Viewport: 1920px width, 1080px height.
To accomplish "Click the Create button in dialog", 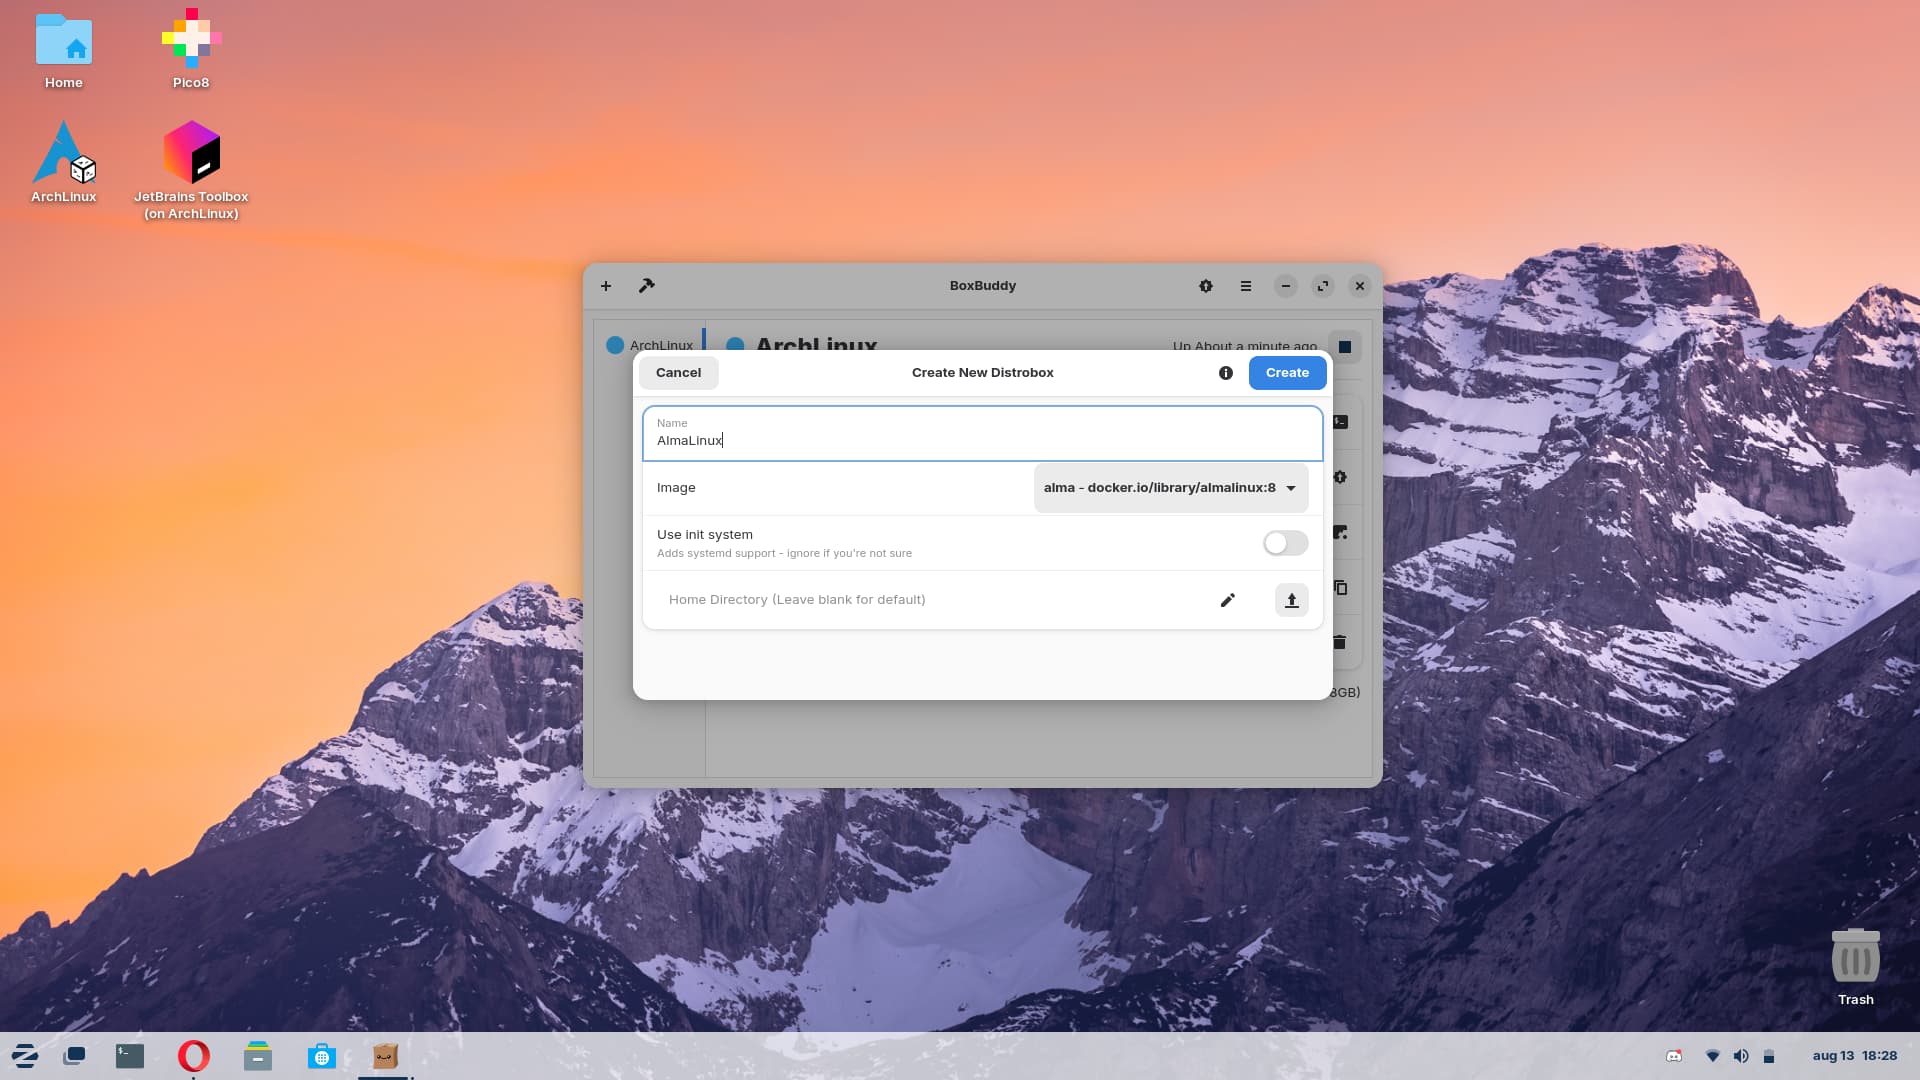I will (x=1287, y=373).
